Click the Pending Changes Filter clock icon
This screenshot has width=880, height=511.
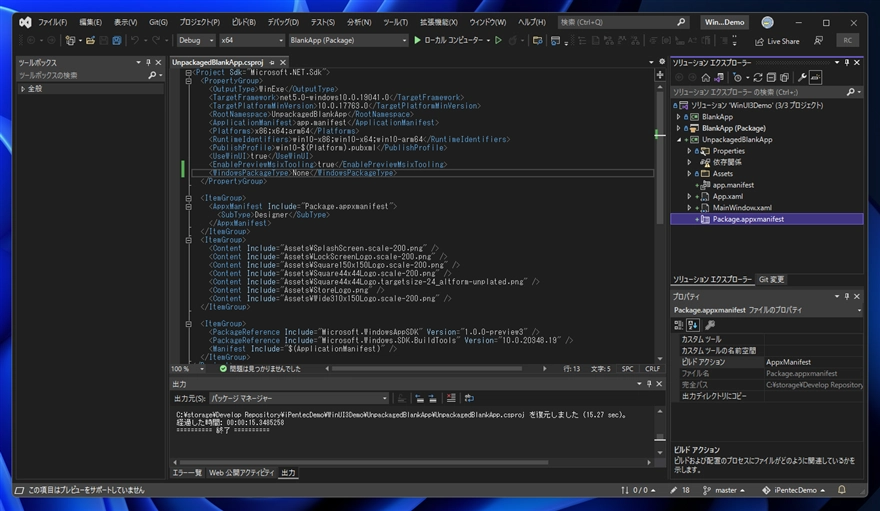[x=737, y=77]
